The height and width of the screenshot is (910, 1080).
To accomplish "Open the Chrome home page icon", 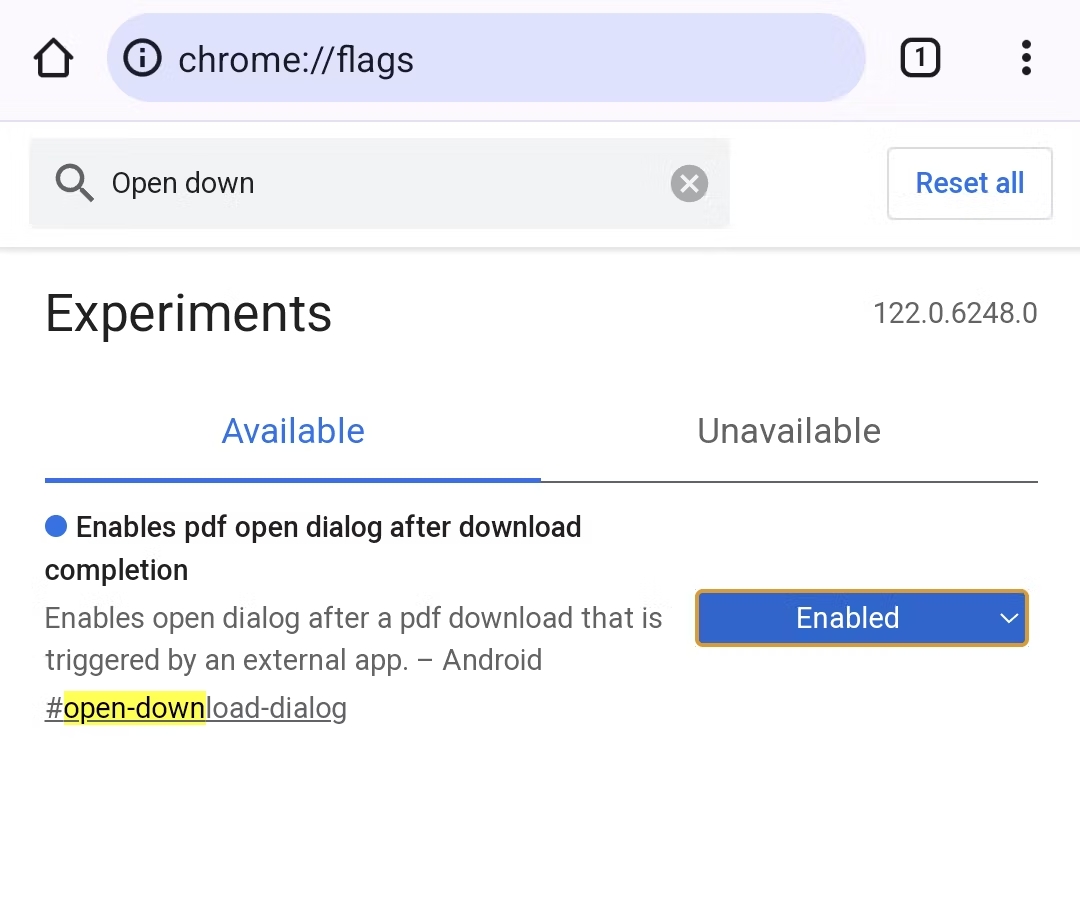I will pyautogui.click(x=53, y=59).
